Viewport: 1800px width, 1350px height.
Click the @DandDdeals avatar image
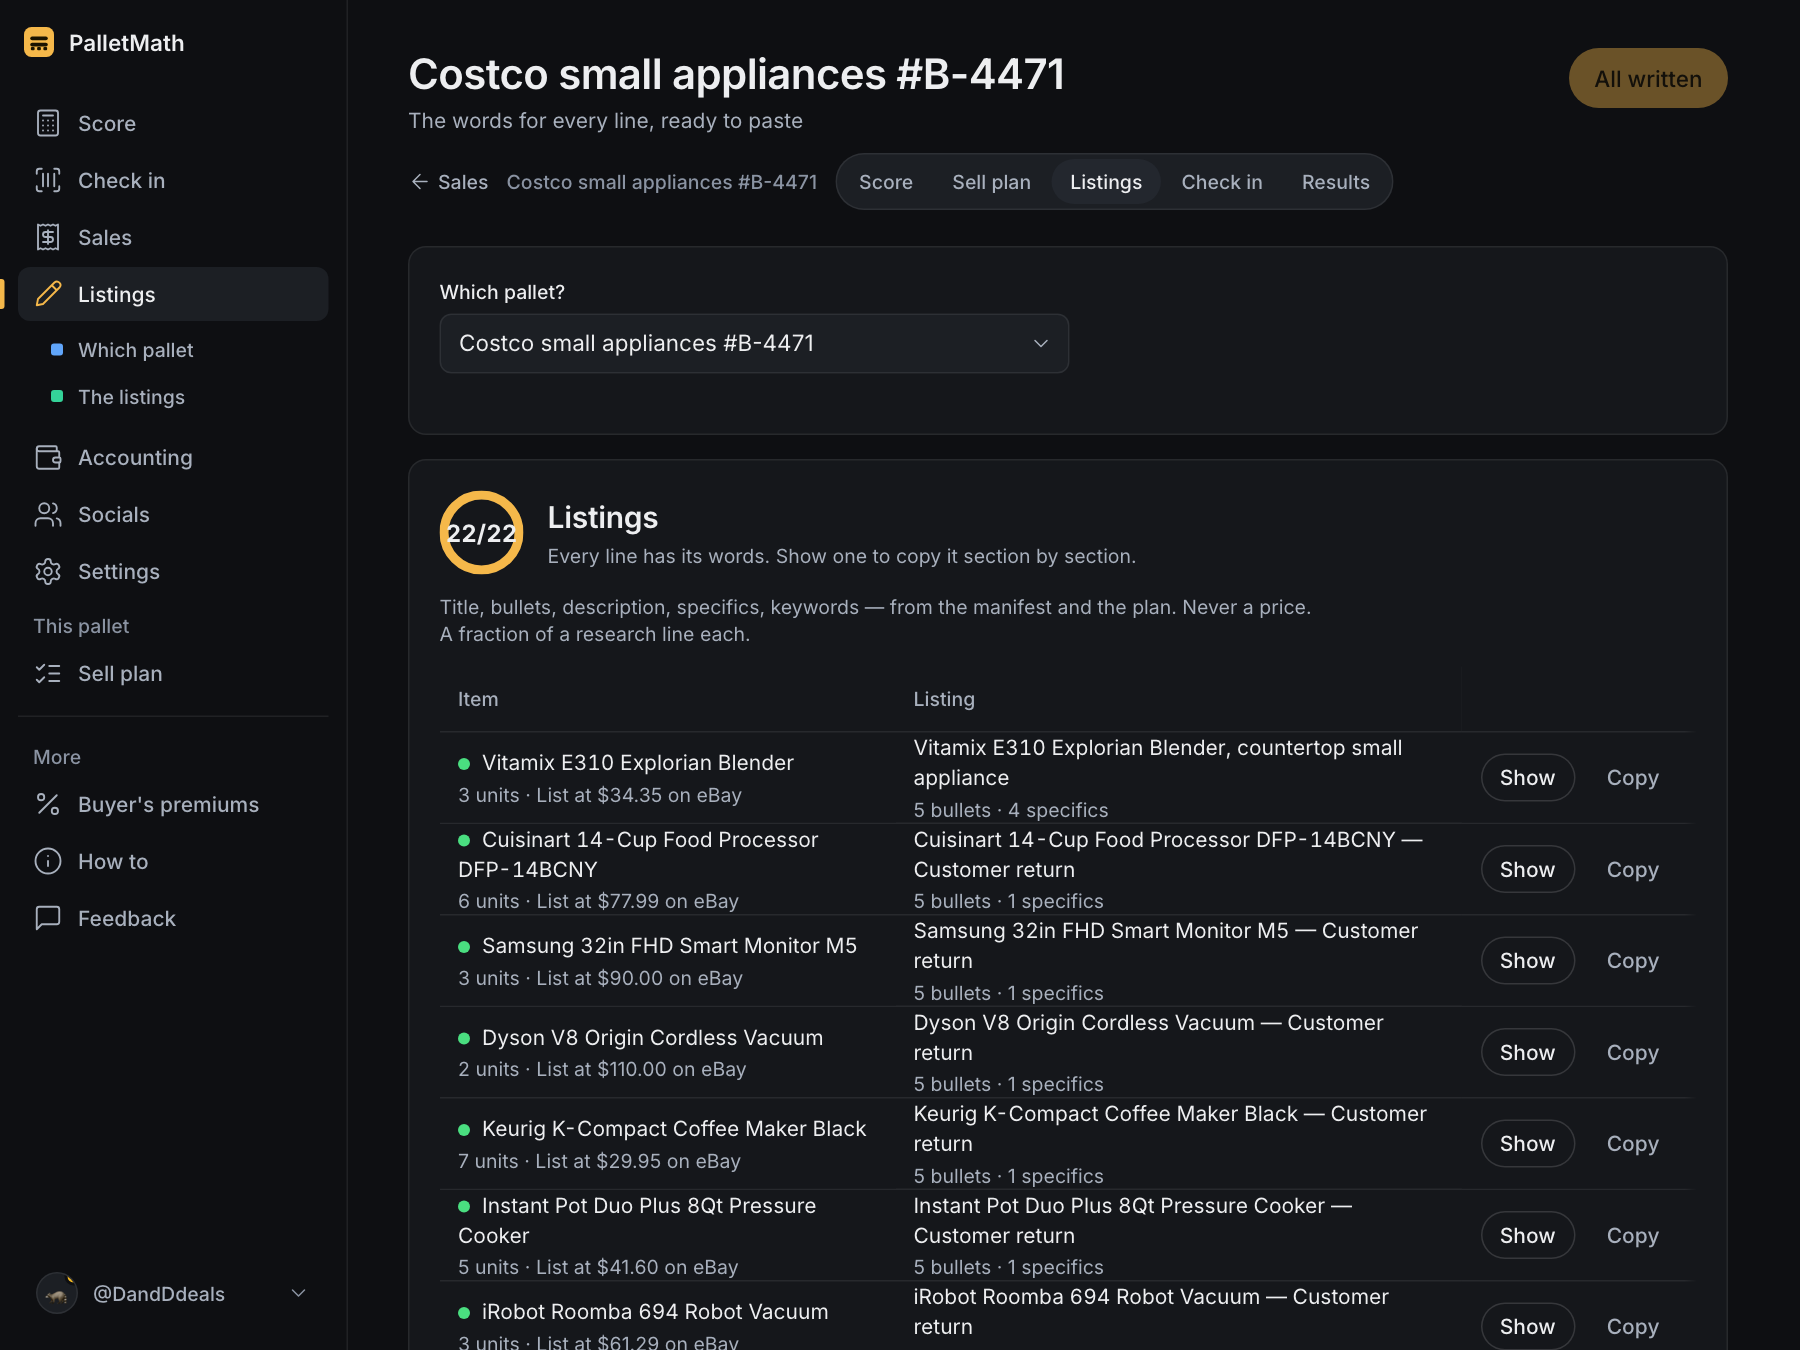[57, 1293]
